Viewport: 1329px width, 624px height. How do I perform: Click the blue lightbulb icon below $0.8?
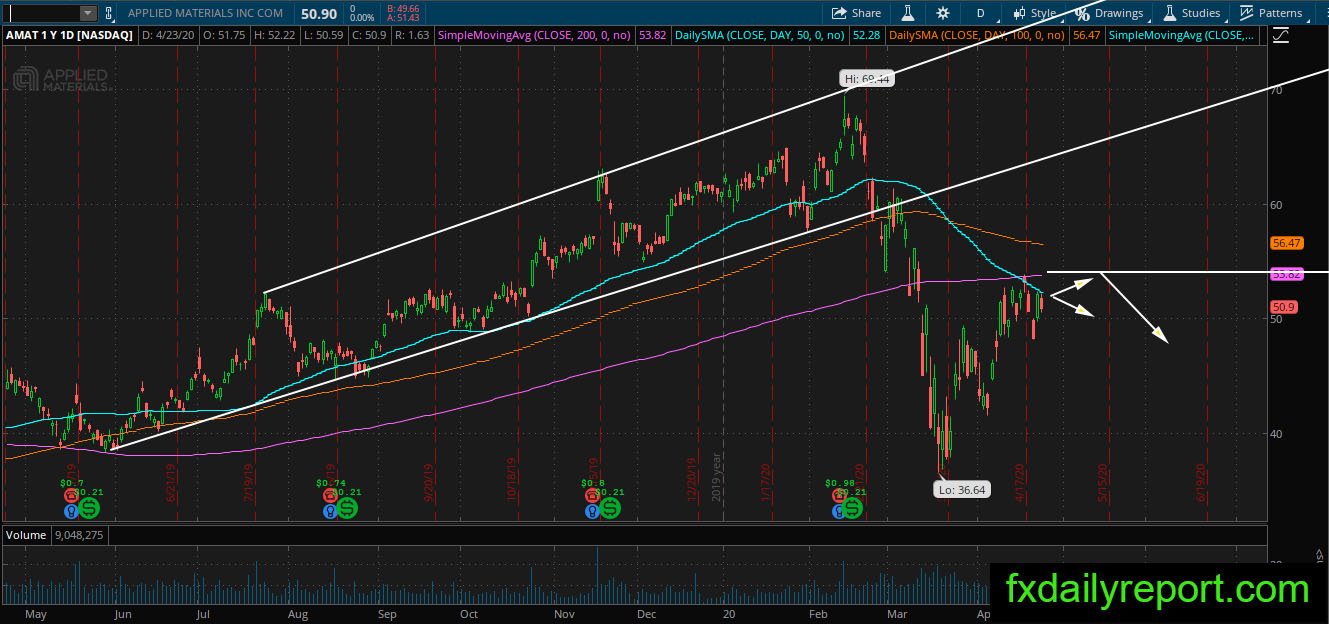(593, 510)
